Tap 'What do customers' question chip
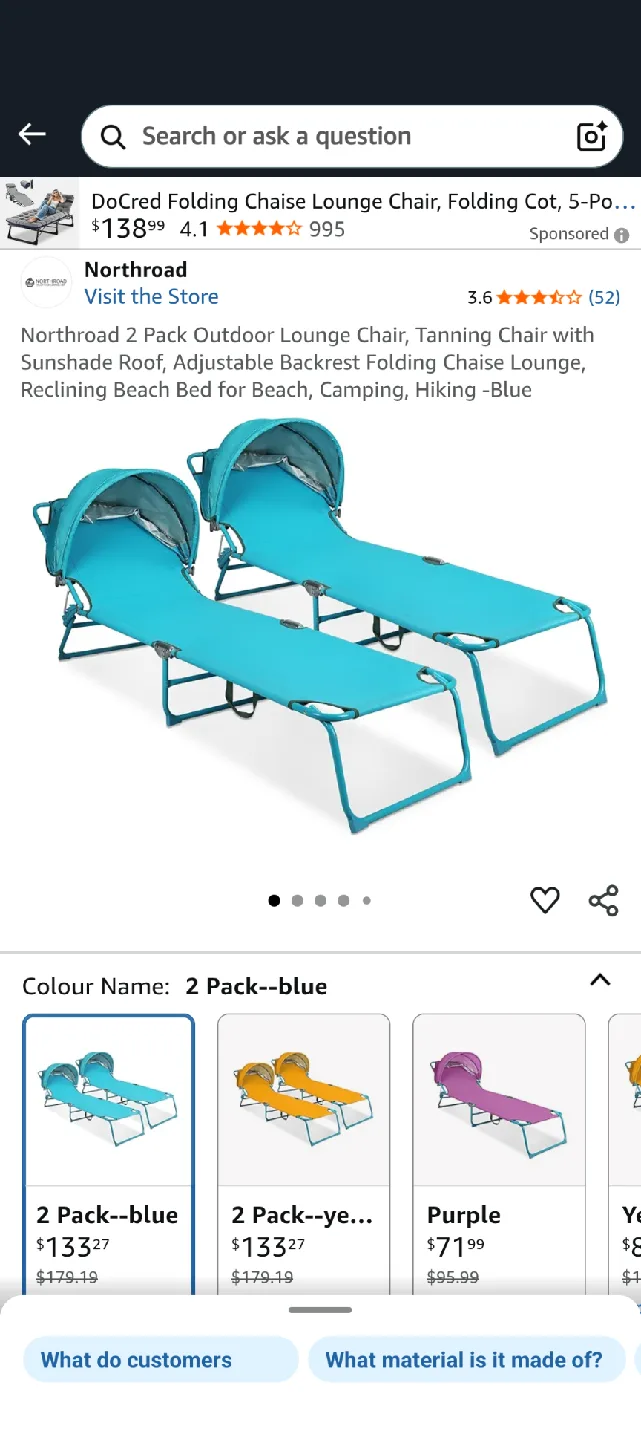The width and height of the screenshot is (641, 1440). (x=161, y=1360)
